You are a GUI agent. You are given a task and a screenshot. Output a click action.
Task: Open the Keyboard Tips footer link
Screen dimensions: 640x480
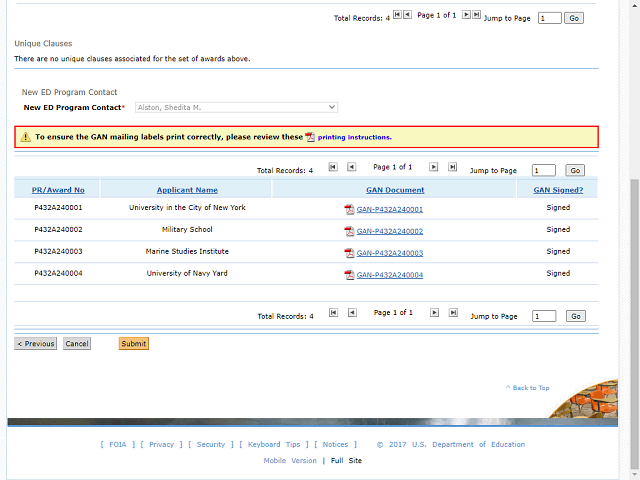pos(274,444)
